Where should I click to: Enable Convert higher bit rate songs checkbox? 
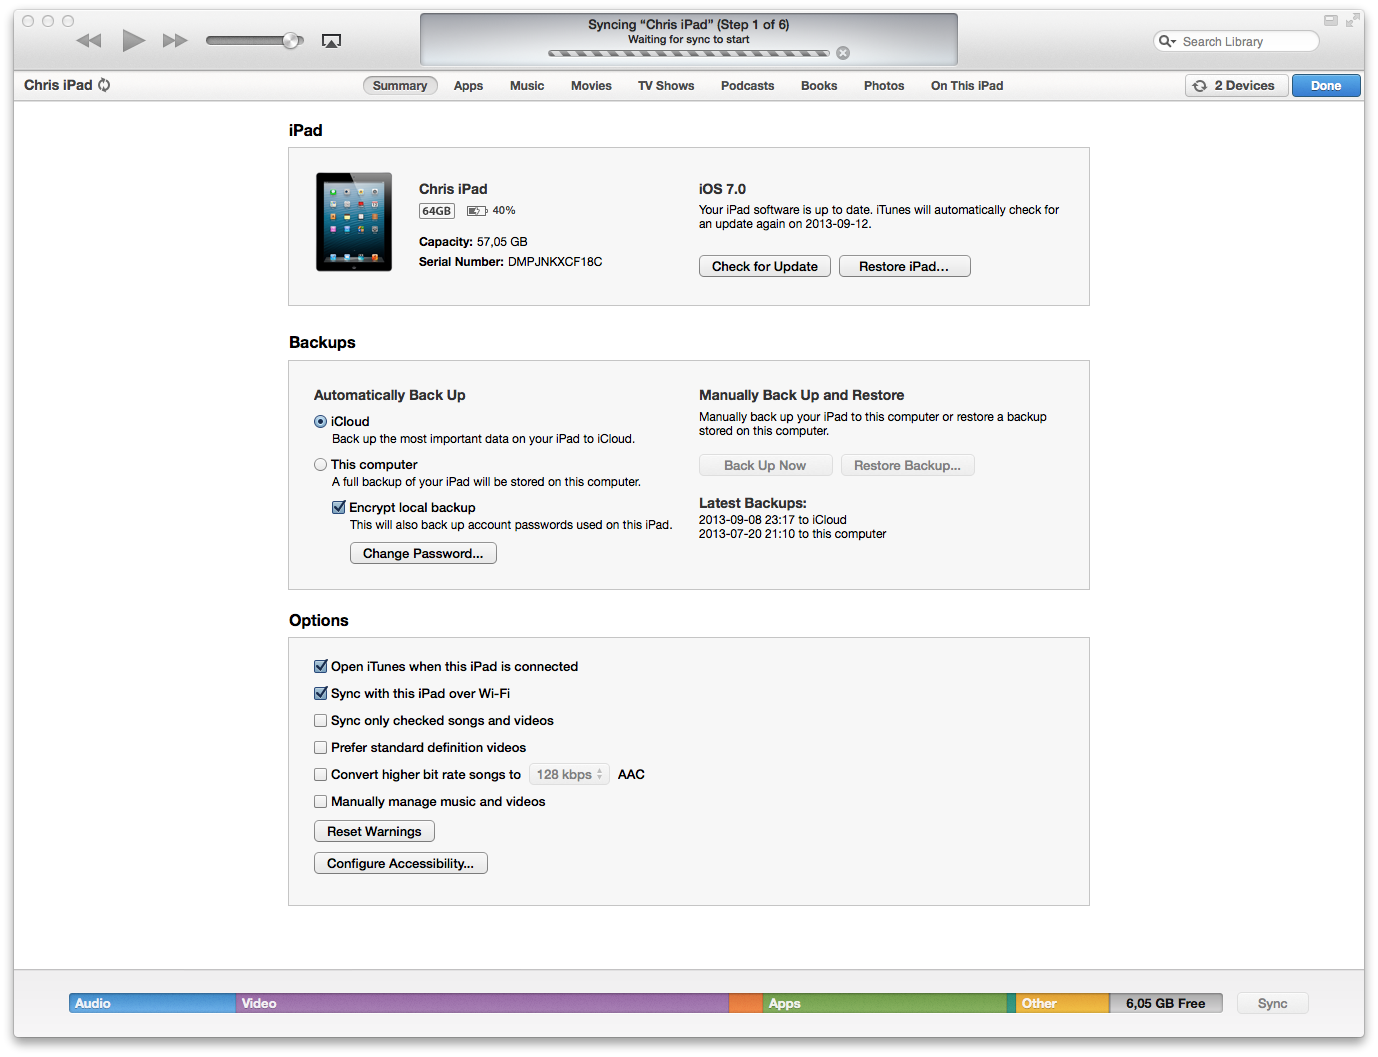coord(321,774)
